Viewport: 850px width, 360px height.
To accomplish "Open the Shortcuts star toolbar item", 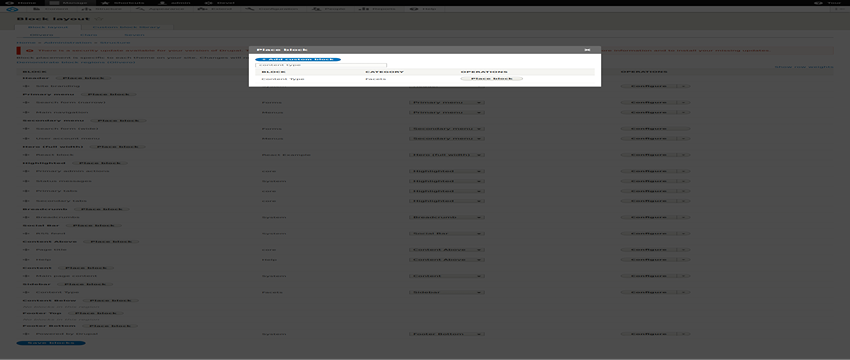I will [x=124, y=3].
